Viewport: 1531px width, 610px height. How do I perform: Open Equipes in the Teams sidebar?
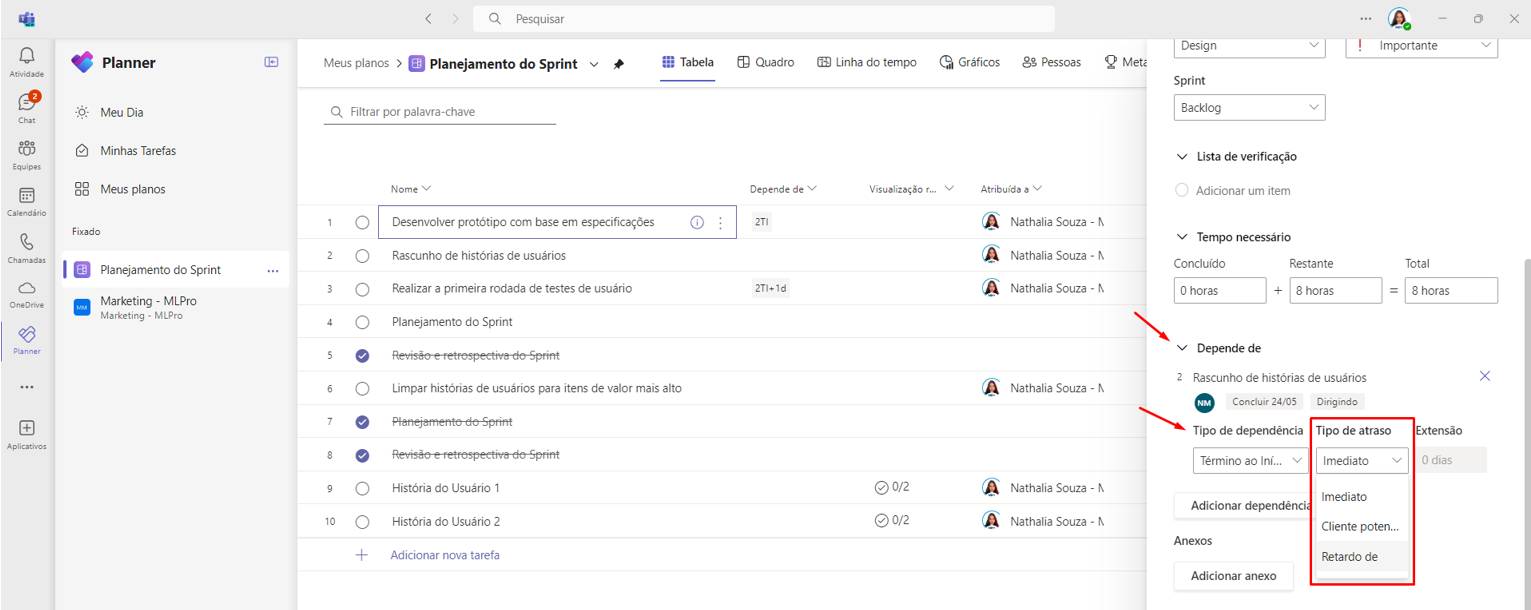coord(27,154)
